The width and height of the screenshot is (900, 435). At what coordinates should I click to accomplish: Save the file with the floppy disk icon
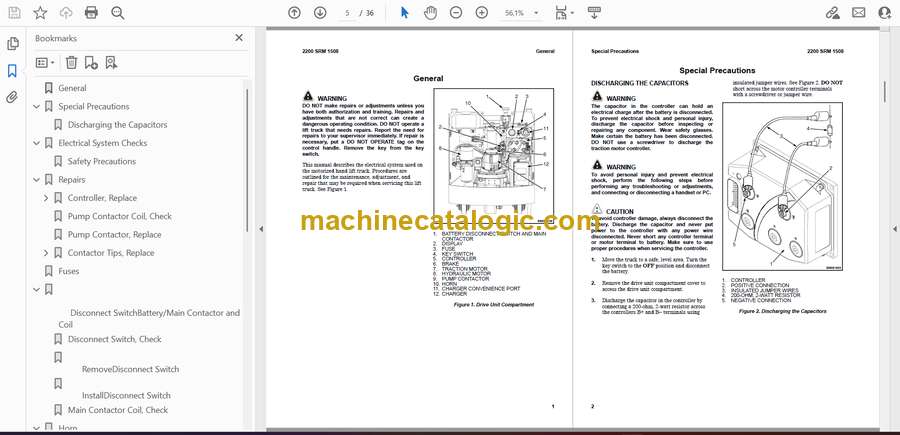(x=14, y=13)
